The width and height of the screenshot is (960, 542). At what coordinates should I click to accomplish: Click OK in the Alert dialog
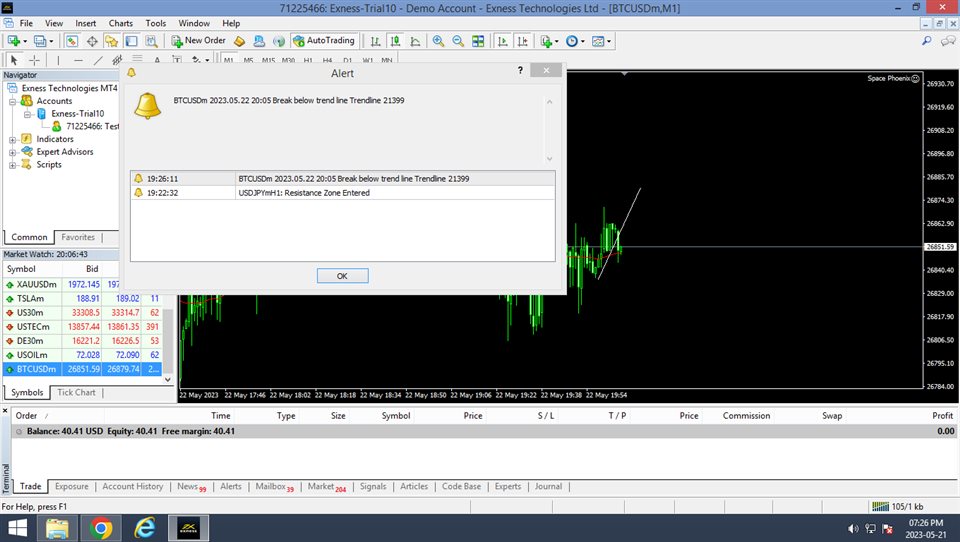(x=342, y=276)
